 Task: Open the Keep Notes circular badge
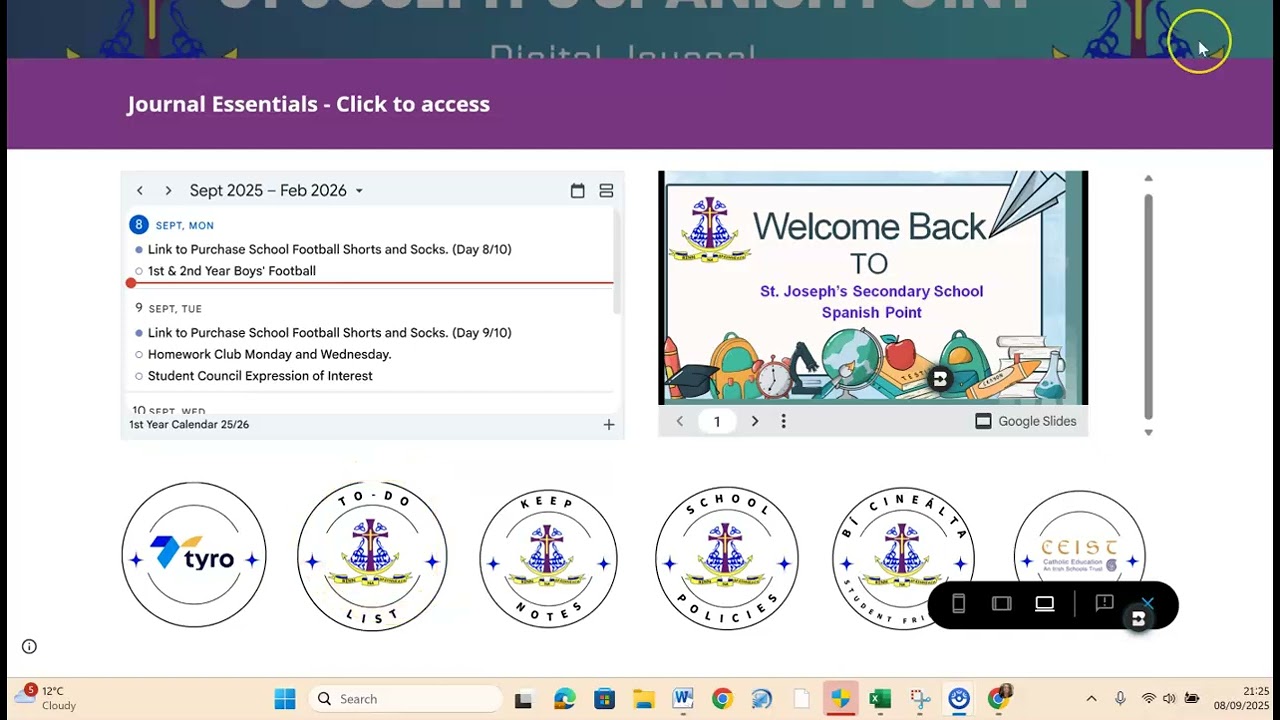pos(548,558)
